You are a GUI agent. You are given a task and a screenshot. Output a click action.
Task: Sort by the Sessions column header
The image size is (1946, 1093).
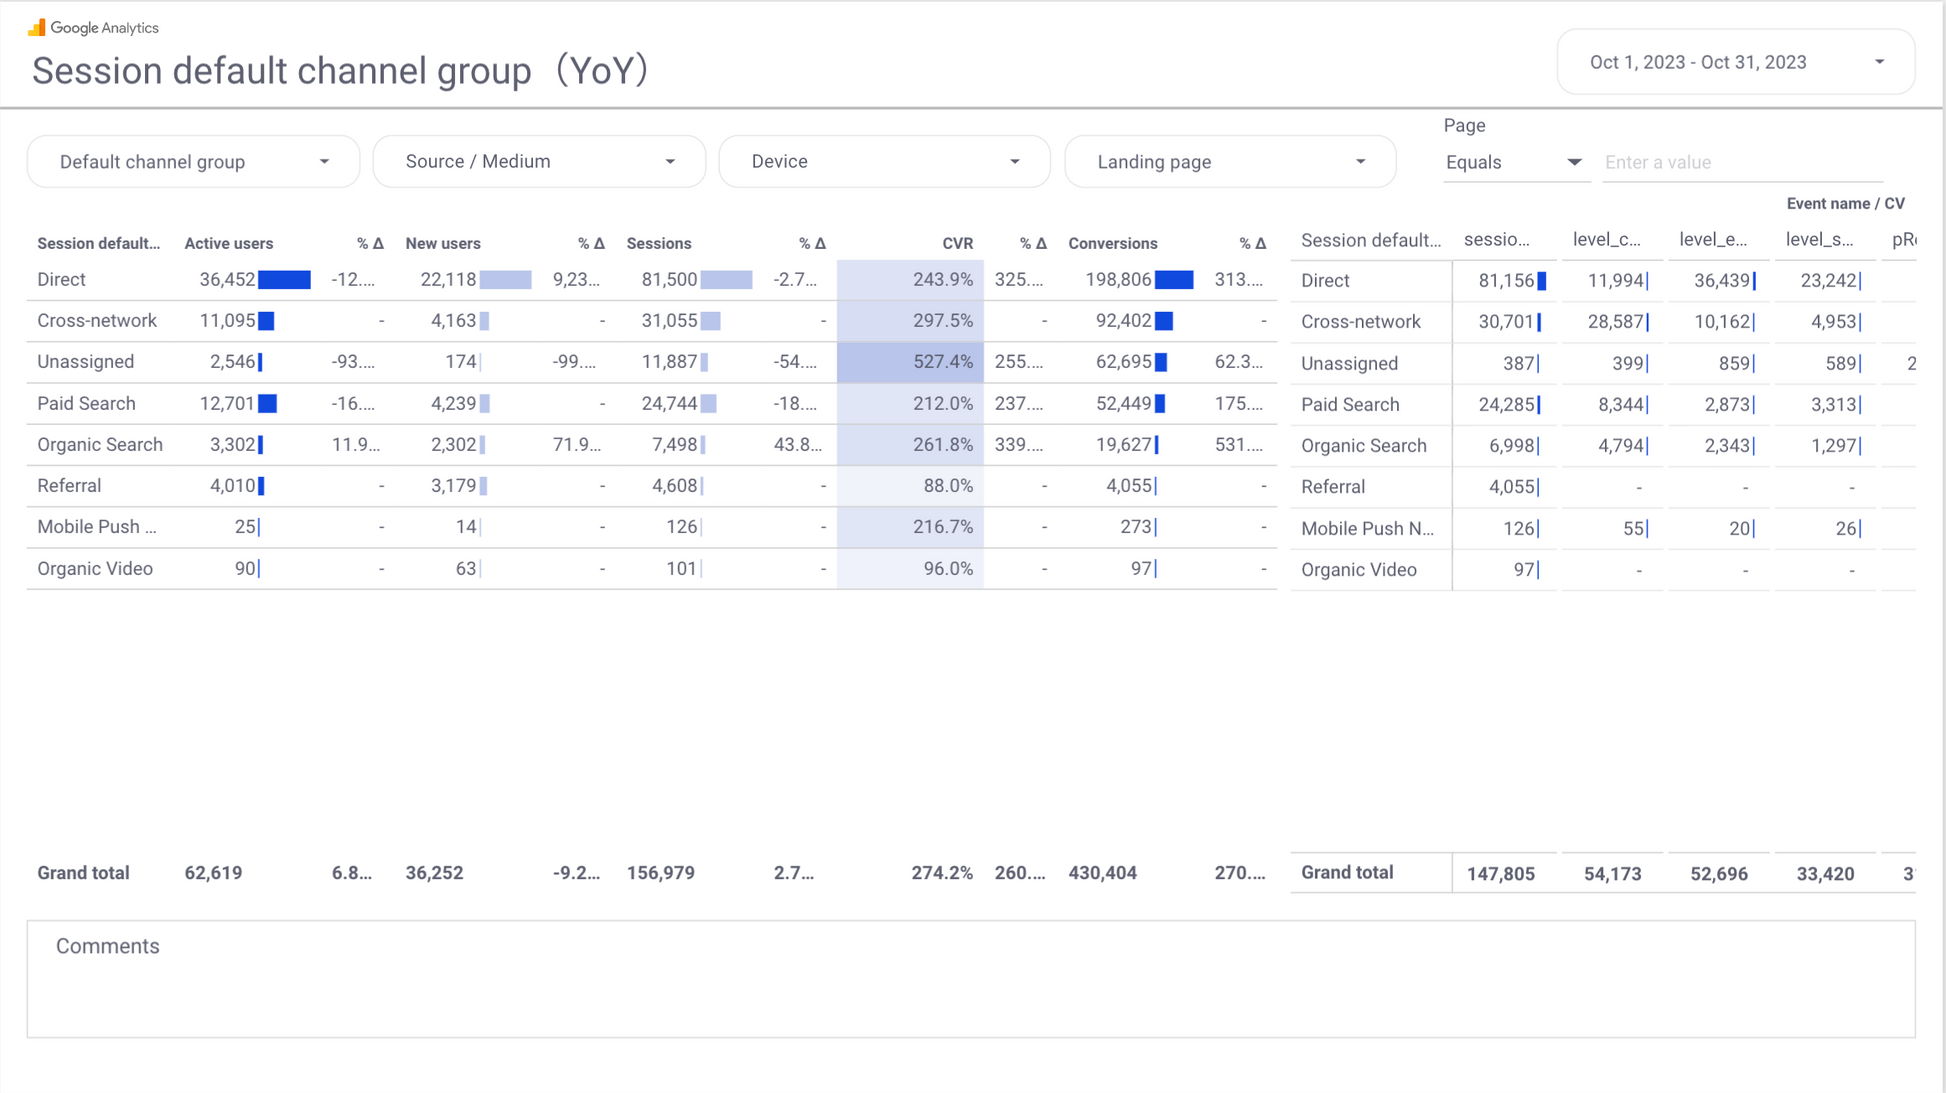[658, 243]
